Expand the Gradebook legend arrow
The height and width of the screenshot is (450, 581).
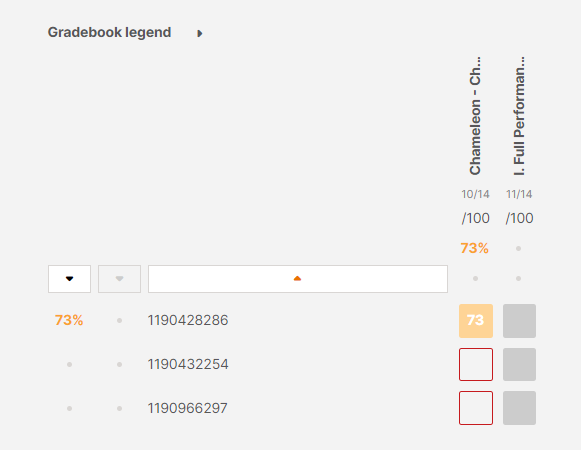tap(200, 33)
